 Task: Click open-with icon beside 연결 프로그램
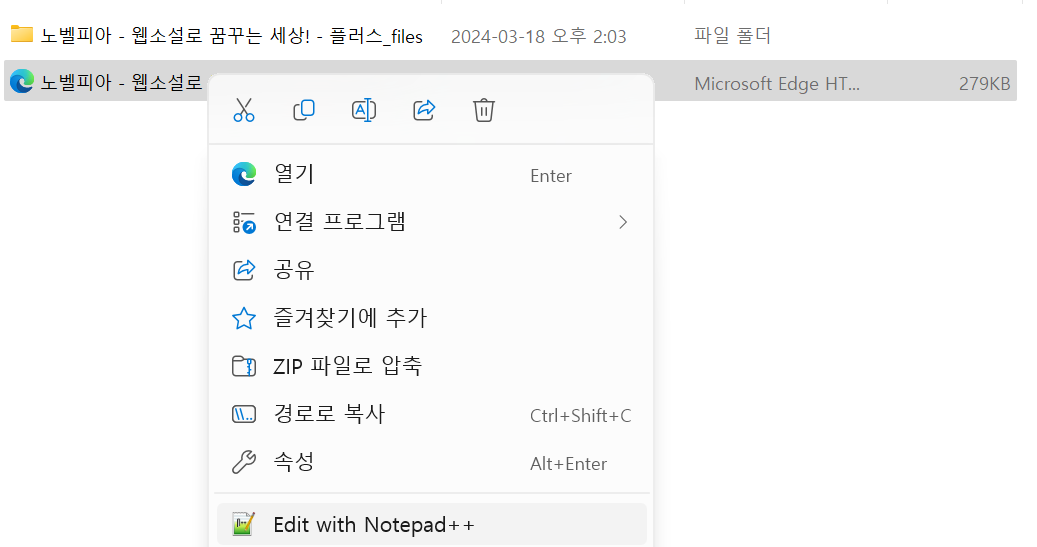tap(243, 222)
